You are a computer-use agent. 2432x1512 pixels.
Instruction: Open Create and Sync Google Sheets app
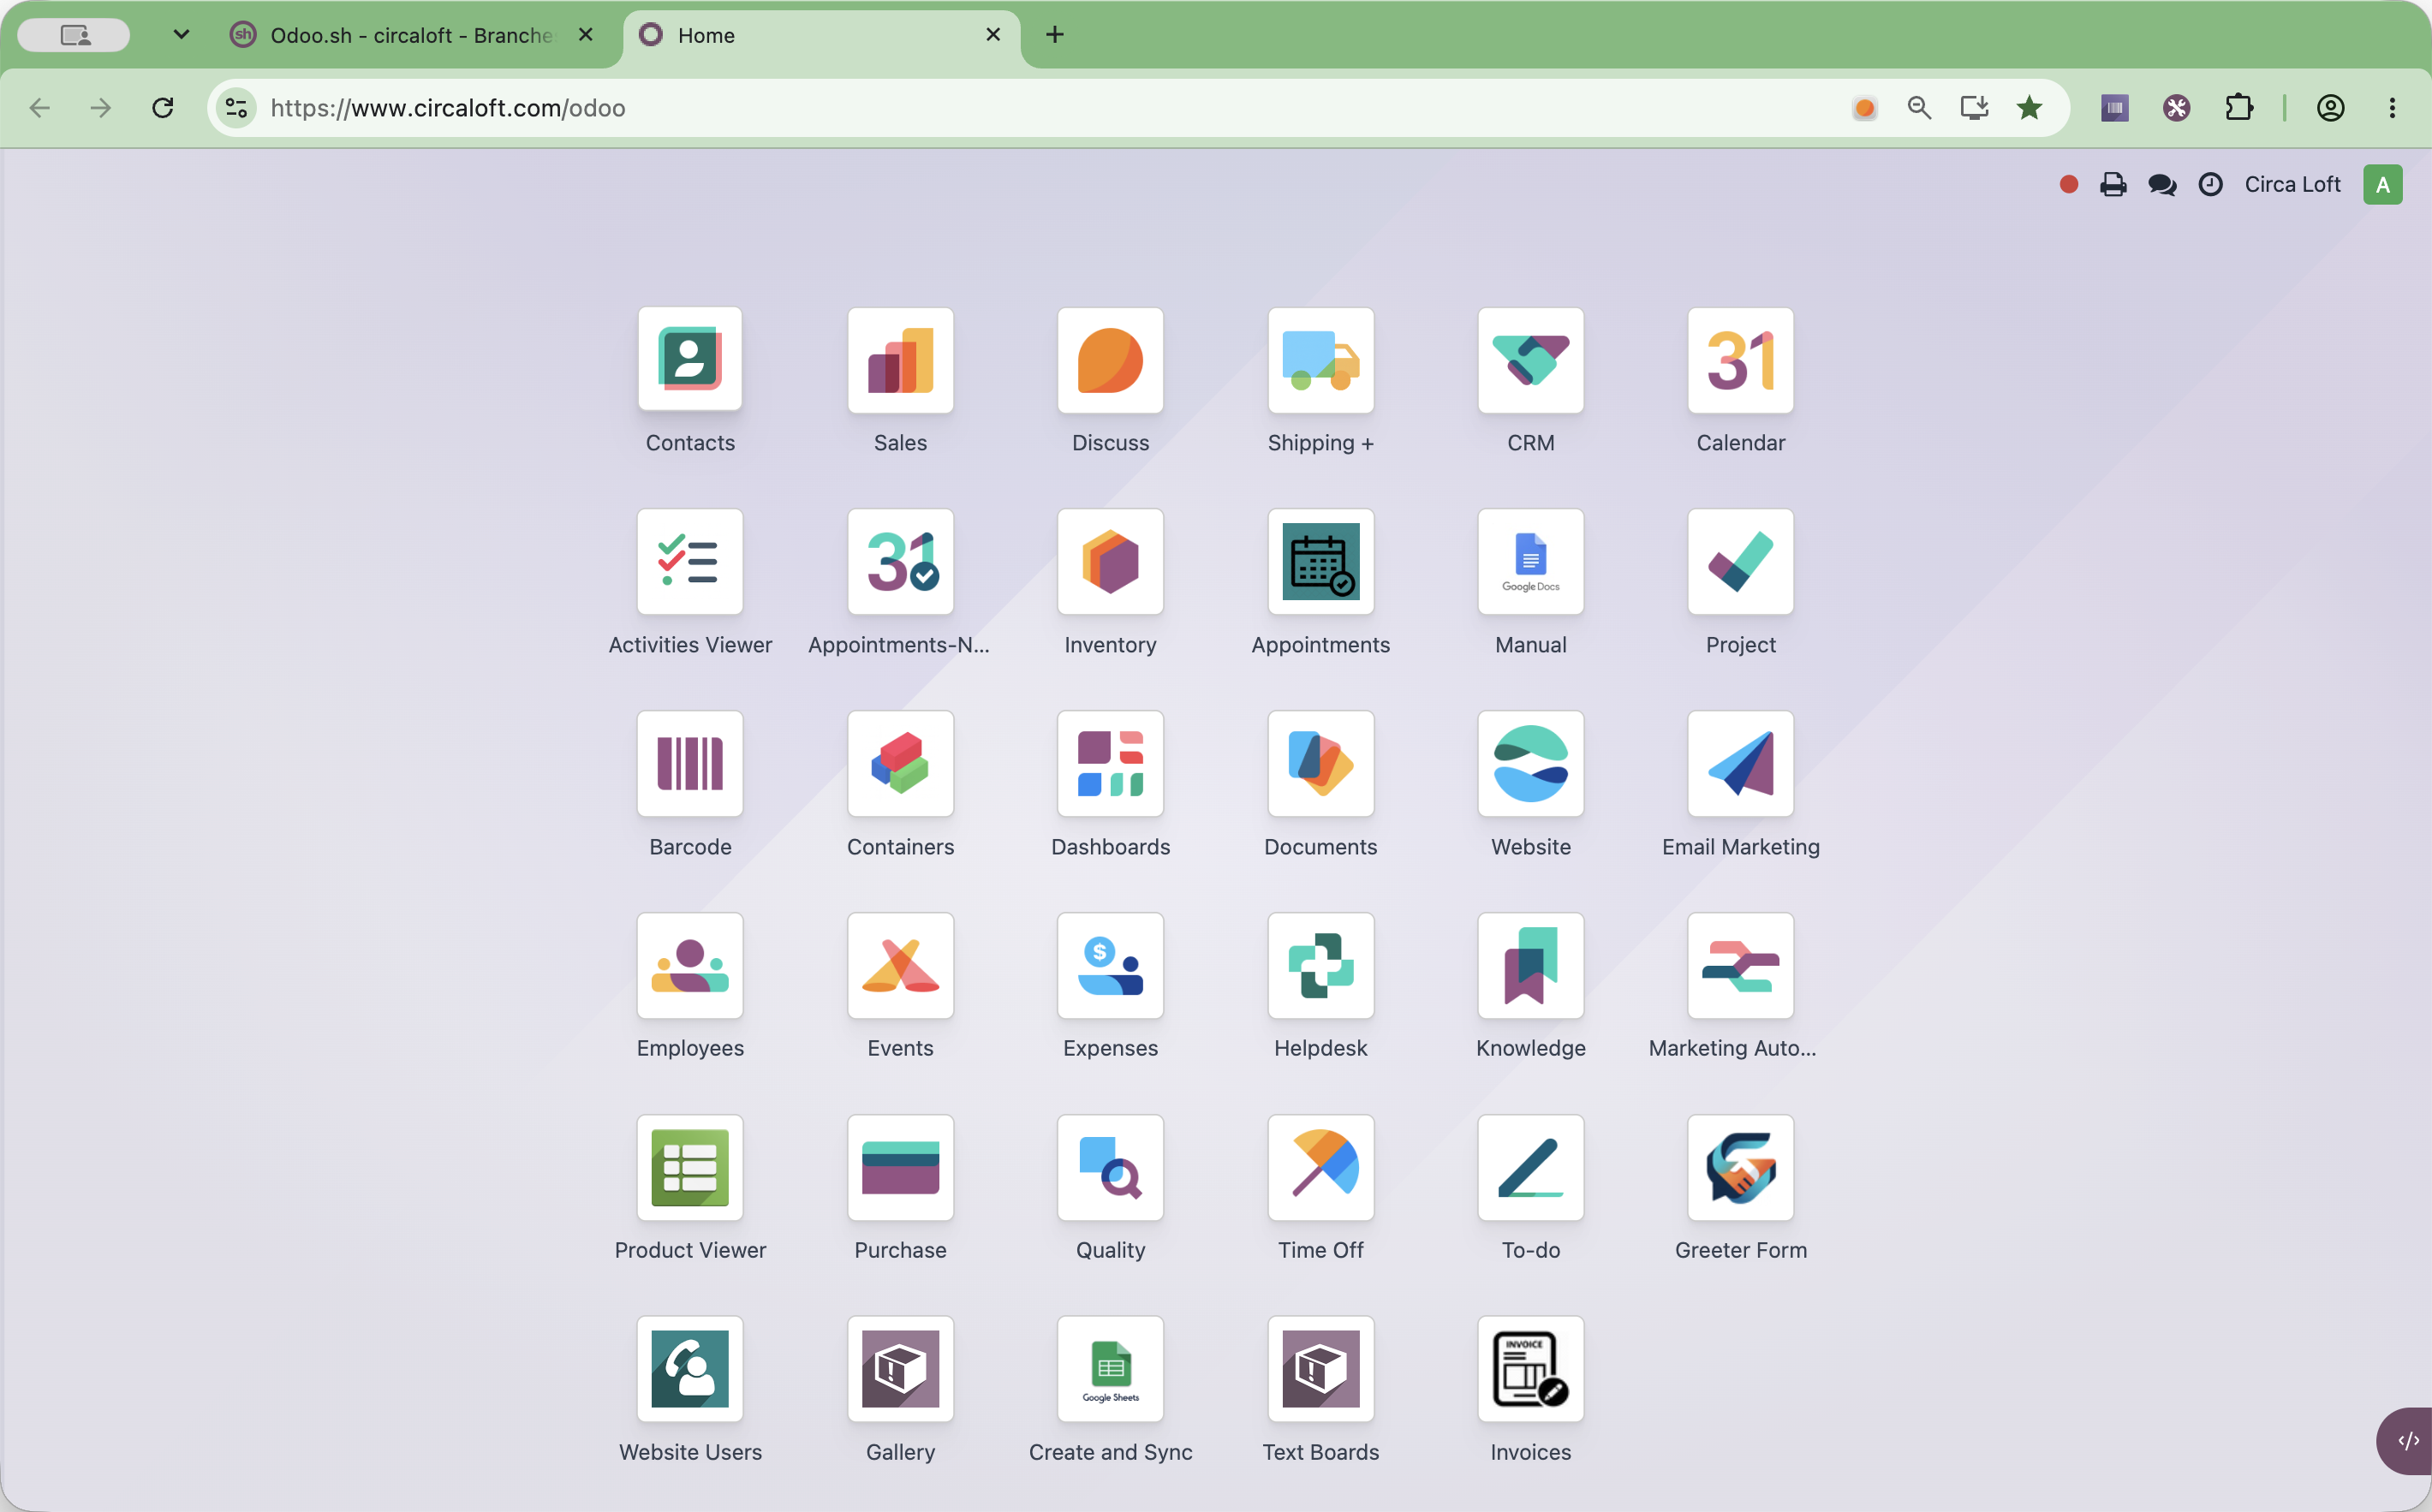click(1110, 1369)
